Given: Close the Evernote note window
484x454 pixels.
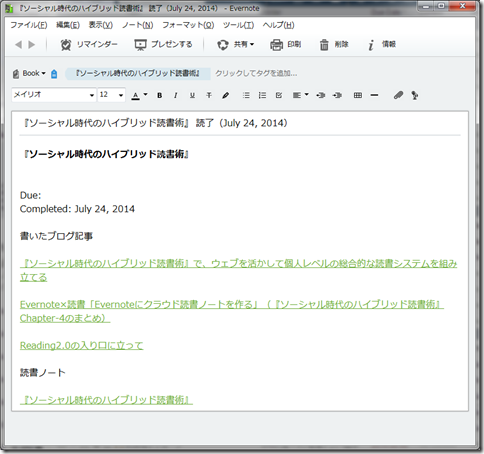Looking at the screenshot, I should click(x=462, y=6).
